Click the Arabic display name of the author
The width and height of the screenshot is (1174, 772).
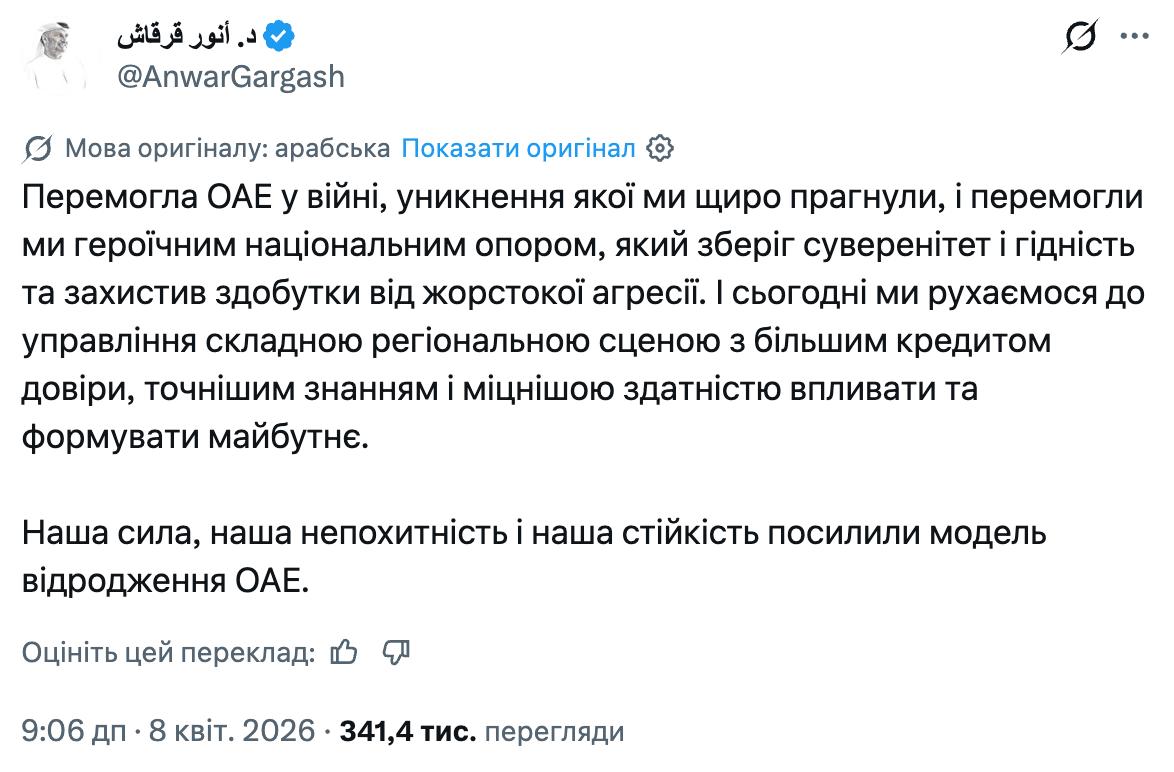[188, 37]
